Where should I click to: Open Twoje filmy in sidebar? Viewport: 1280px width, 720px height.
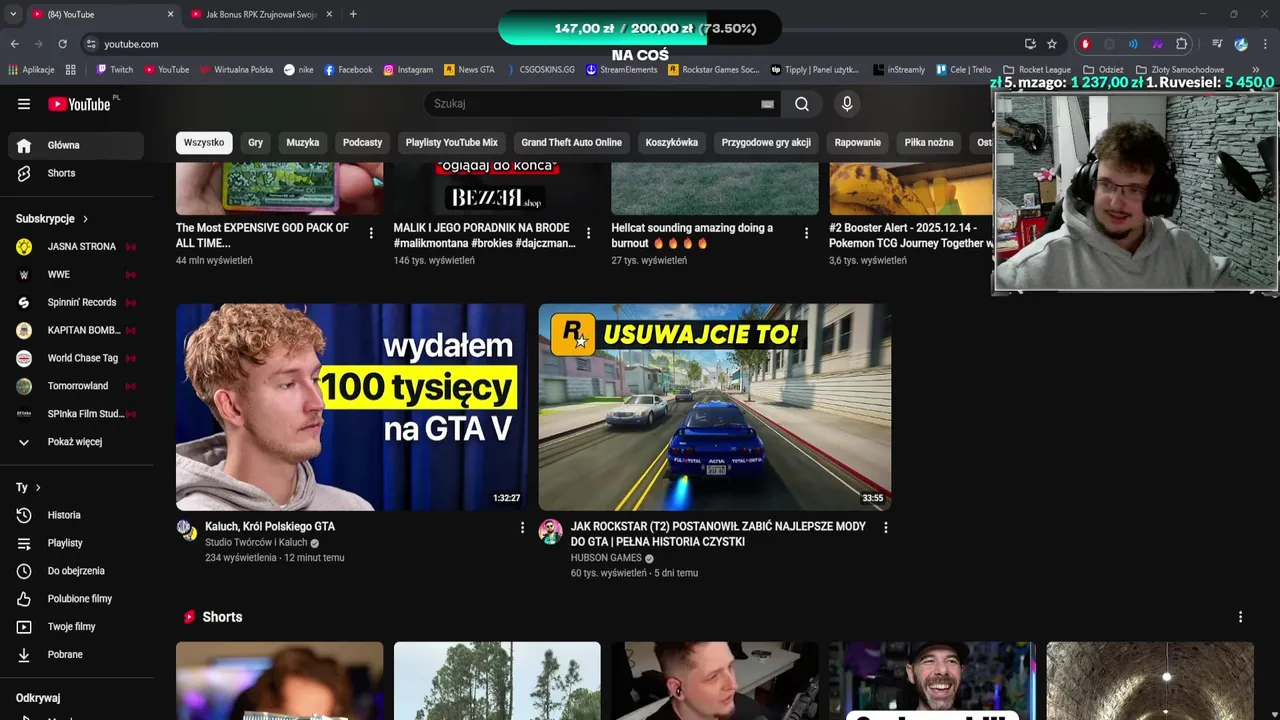pos(76,627)
